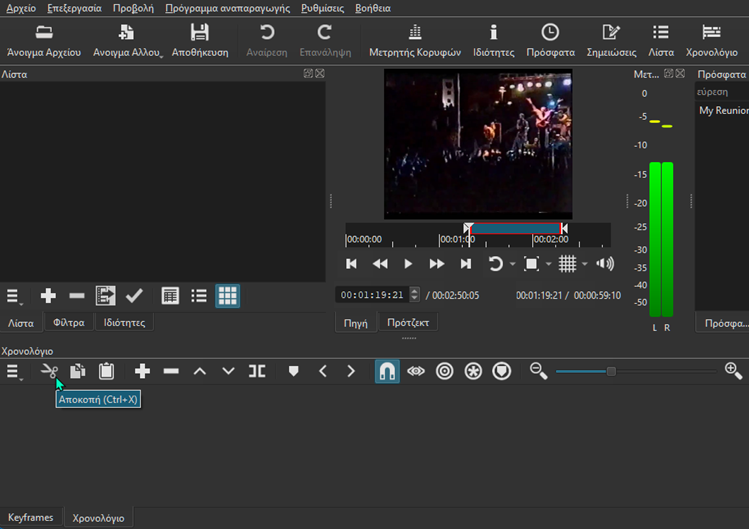Go to previous marker arrow
Image resolution: width=749 pixels, height=529 pixels.
[323, 371]
